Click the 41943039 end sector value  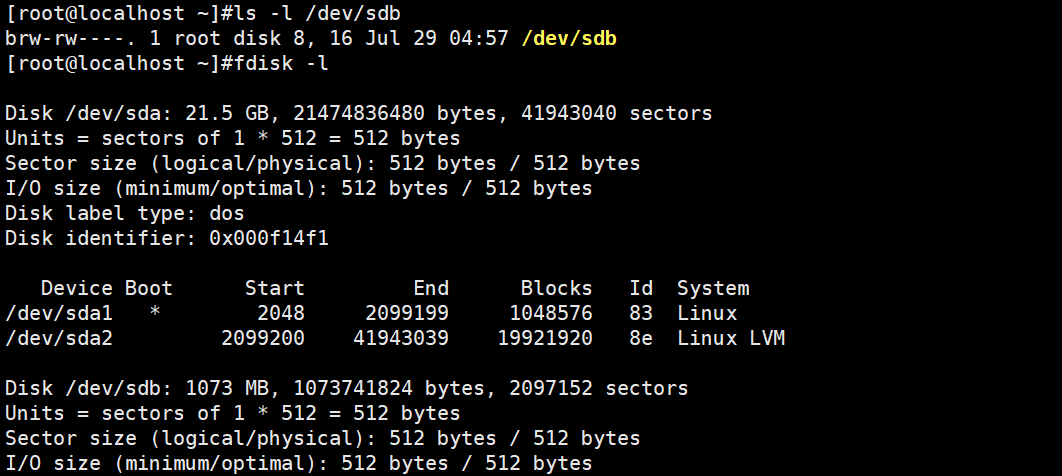[401, 338]
